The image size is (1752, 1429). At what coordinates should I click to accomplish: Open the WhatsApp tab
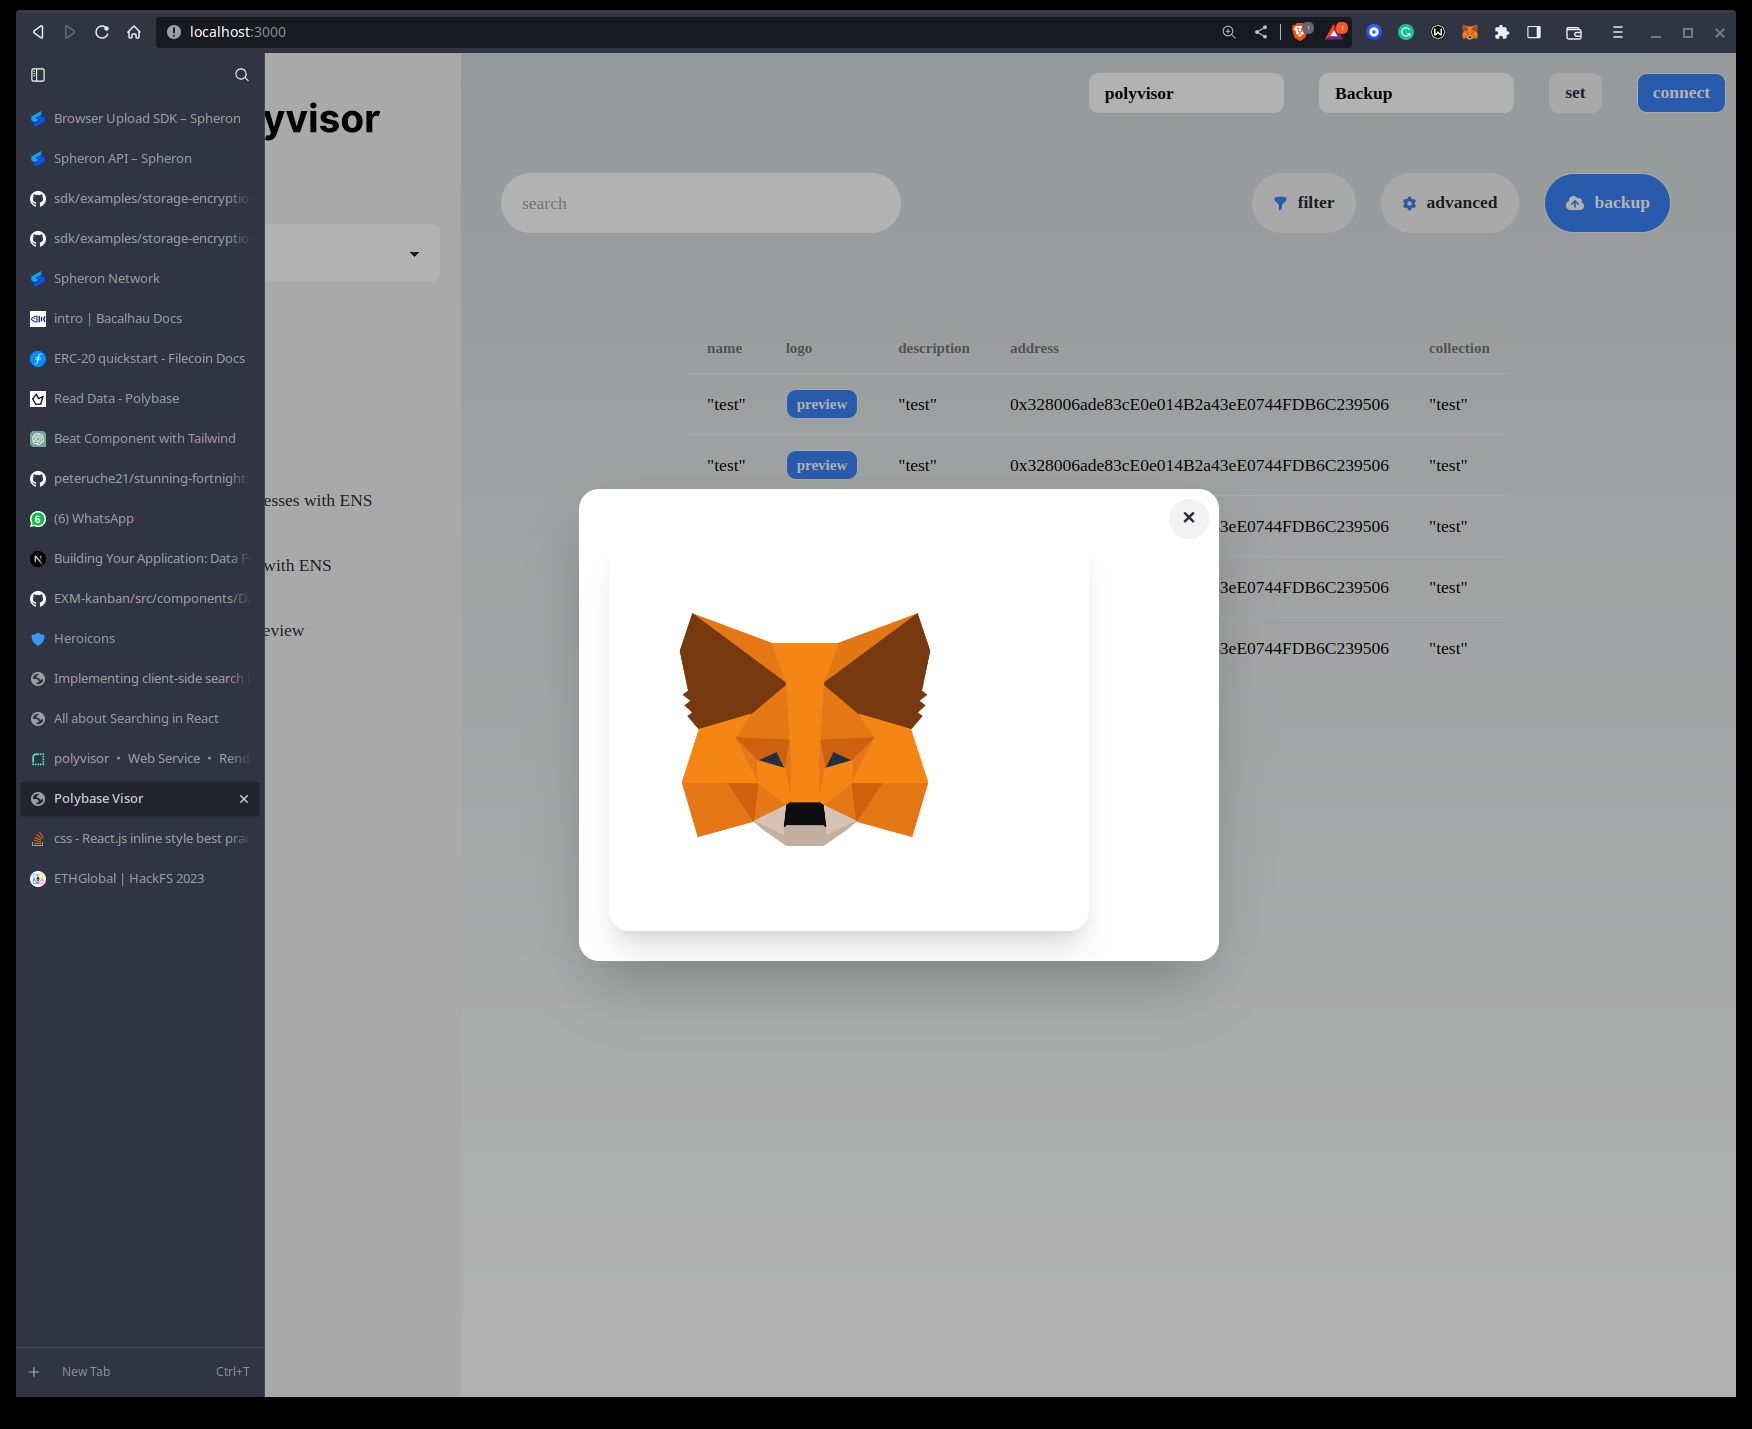[140, 518]
